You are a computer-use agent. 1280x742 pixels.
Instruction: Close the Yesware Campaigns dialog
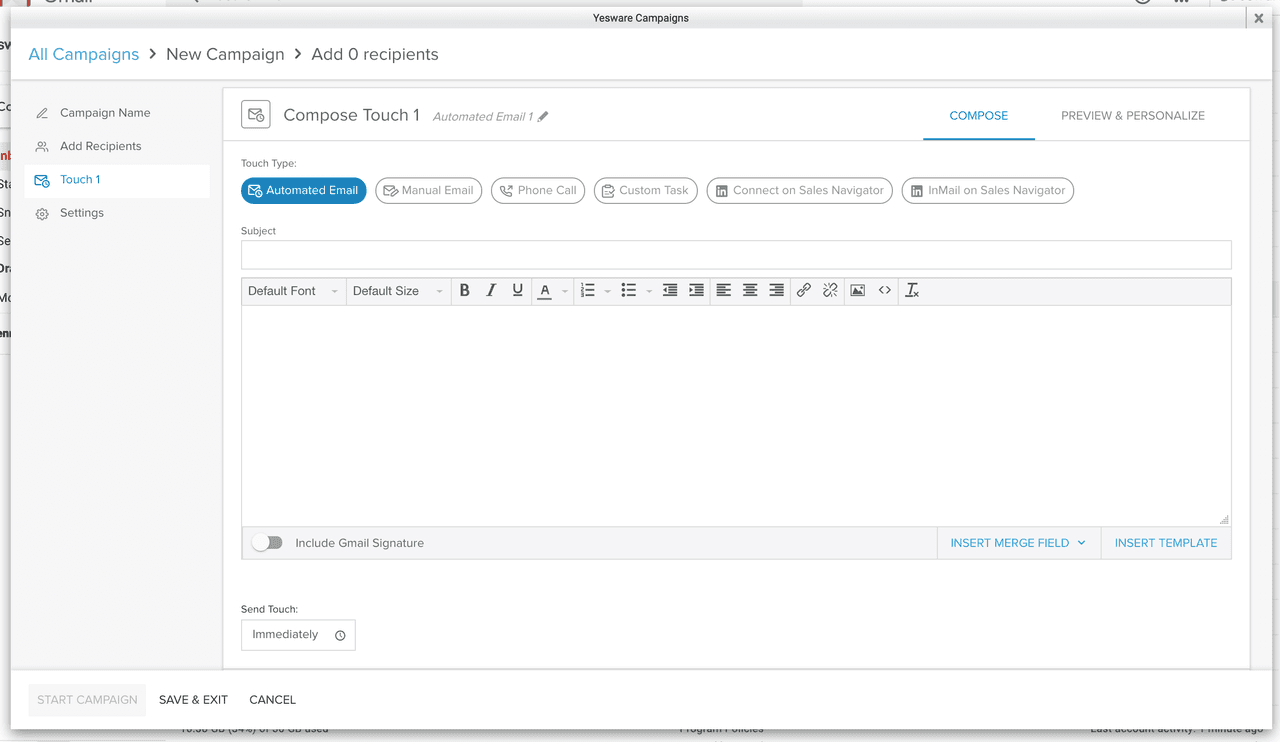(x=1259, y=18)
